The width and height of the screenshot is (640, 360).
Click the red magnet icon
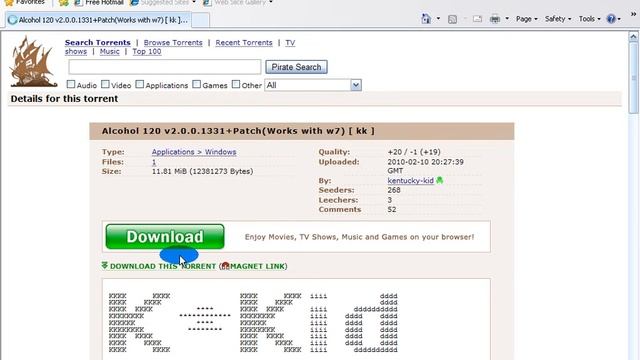(x=226, y=266)
